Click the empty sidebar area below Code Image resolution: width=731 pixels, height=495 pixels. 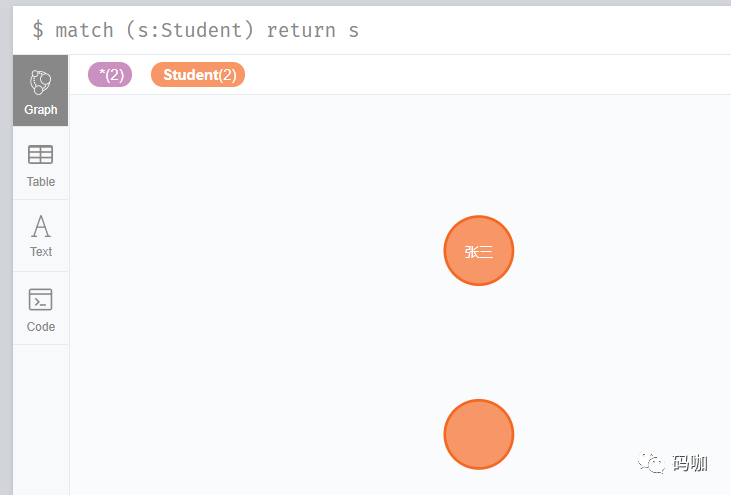(41, 419)
